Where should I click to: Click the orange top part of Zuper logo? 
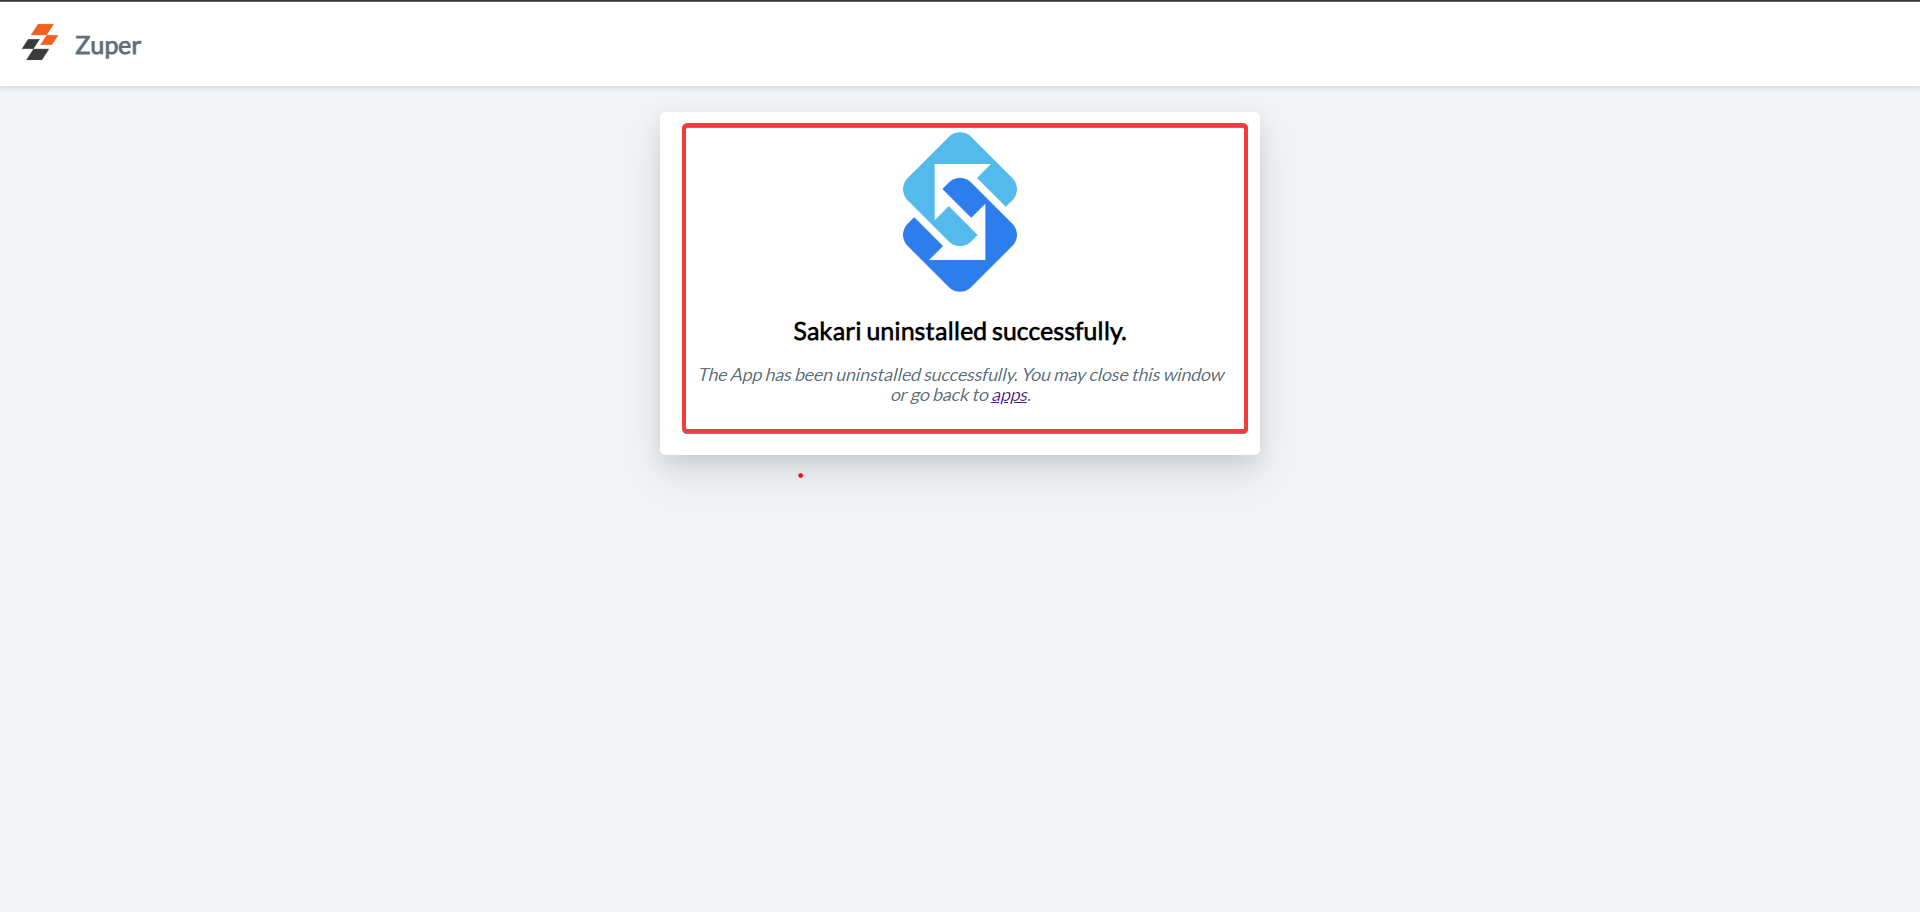click(45, 34)
